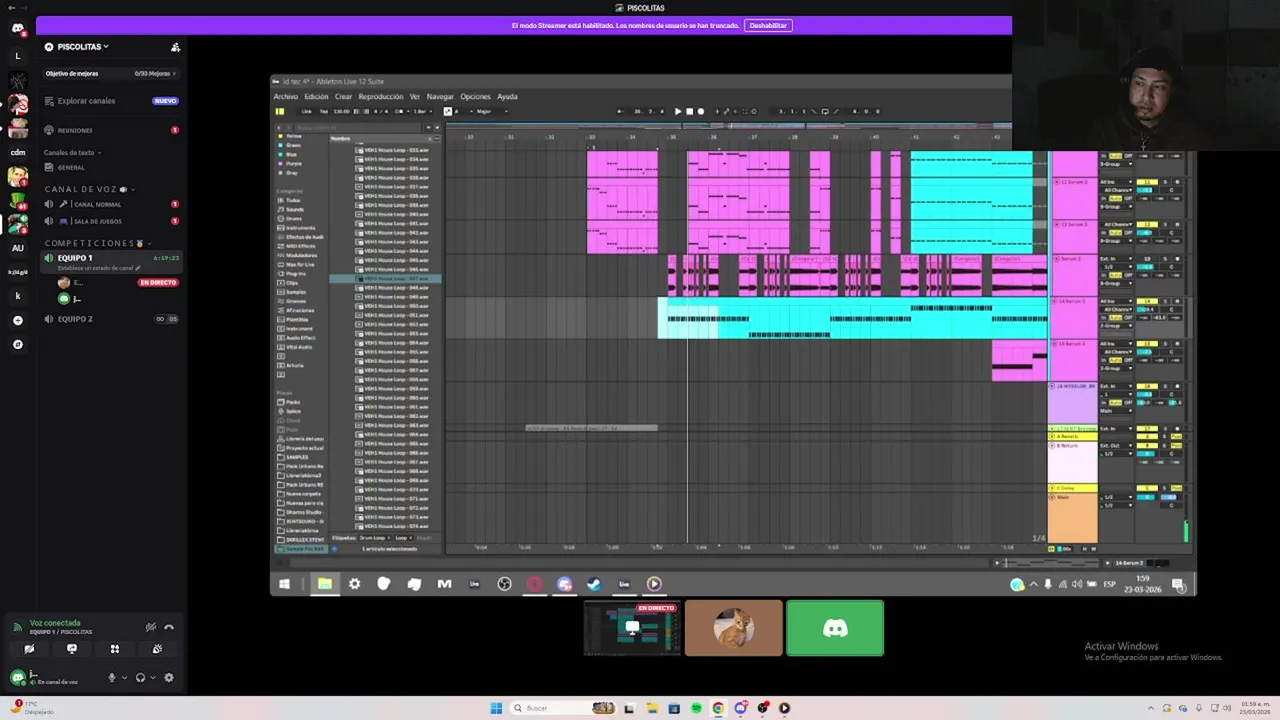Image resolution: width=1280 pixels, height=720 pixels.
Task: Click Ableton transport stop button
Action: click(x=689, y=111)
